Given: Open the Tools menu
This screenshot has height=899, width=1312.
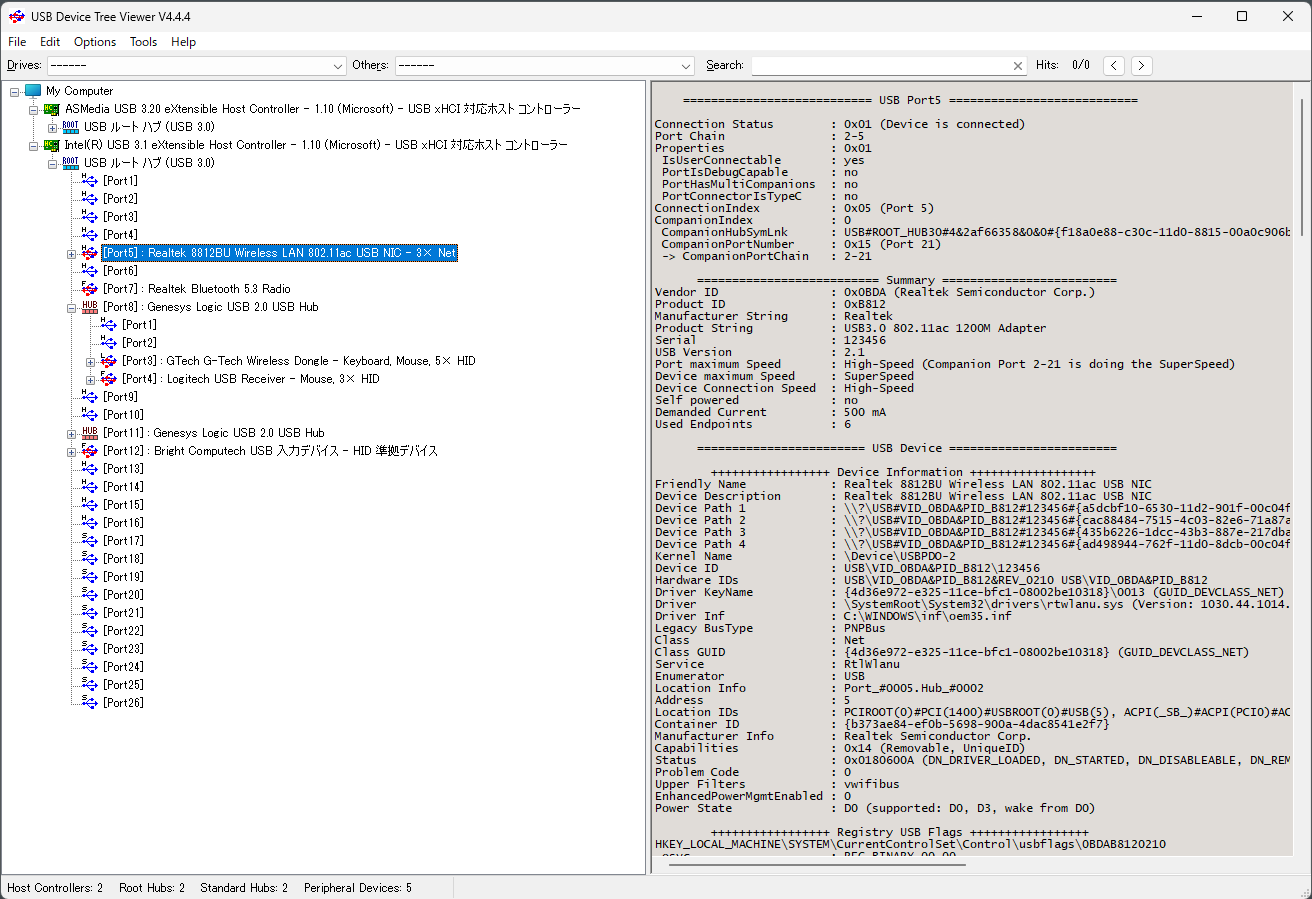Looking at the screenshot, I should coord(143,42).
